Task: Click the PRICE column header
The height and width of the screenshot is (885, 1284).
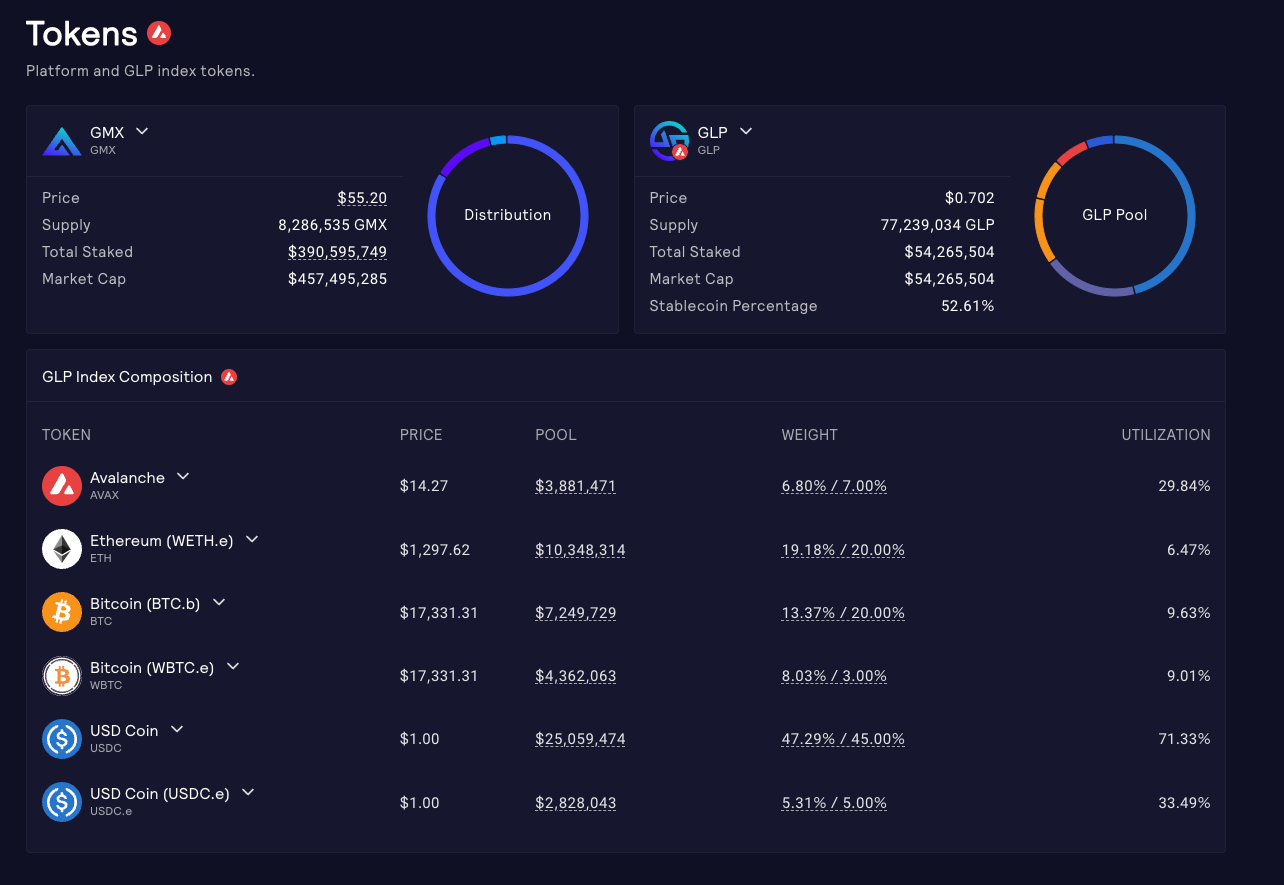Action: click(421, 435)
